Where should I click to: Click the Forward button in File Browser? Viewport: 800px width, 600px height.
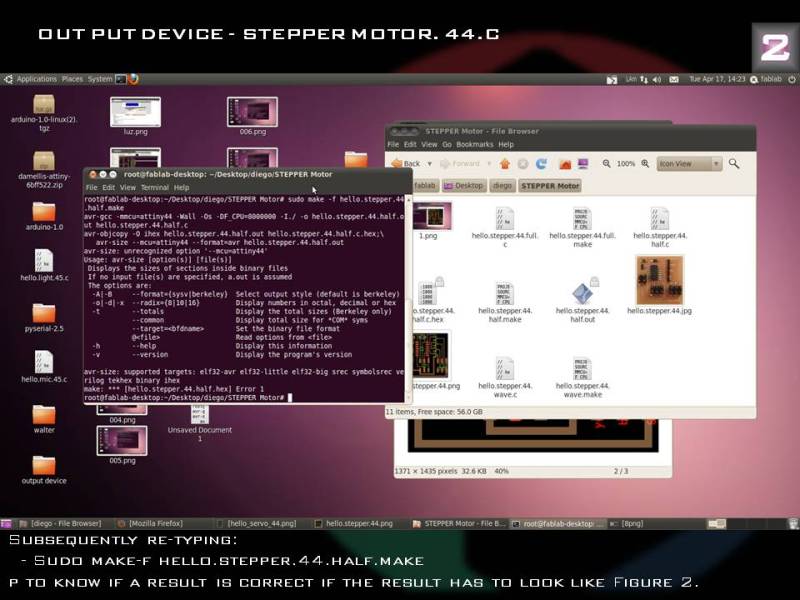(460, 164)
